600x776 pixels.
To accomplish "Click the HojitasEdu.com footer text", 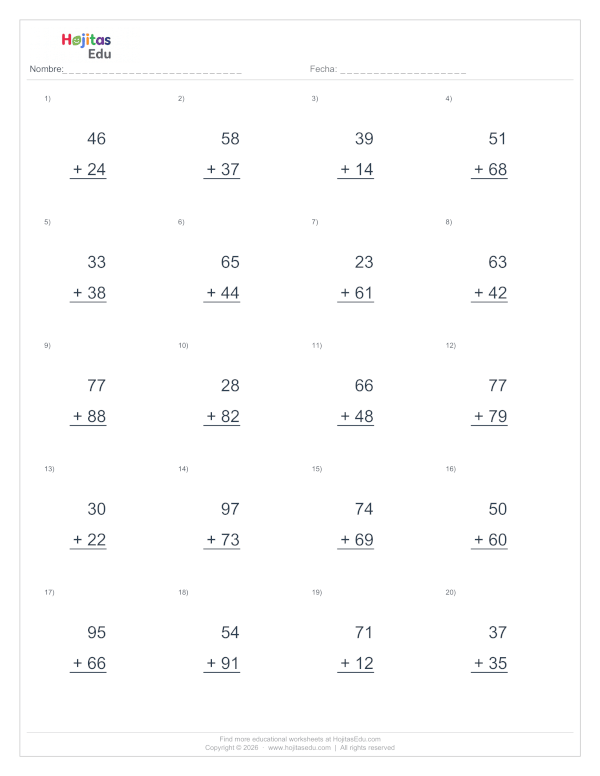I will point(356,739).
